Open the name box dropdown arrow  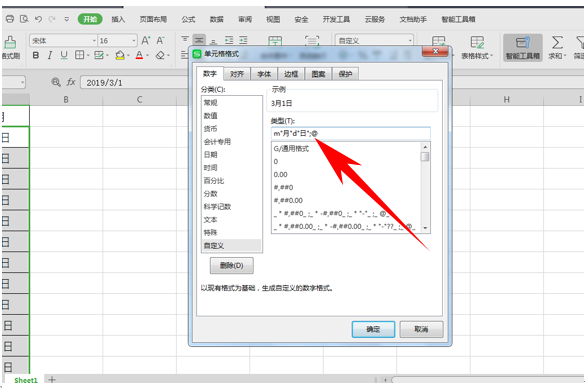click(x=22, y=82)
